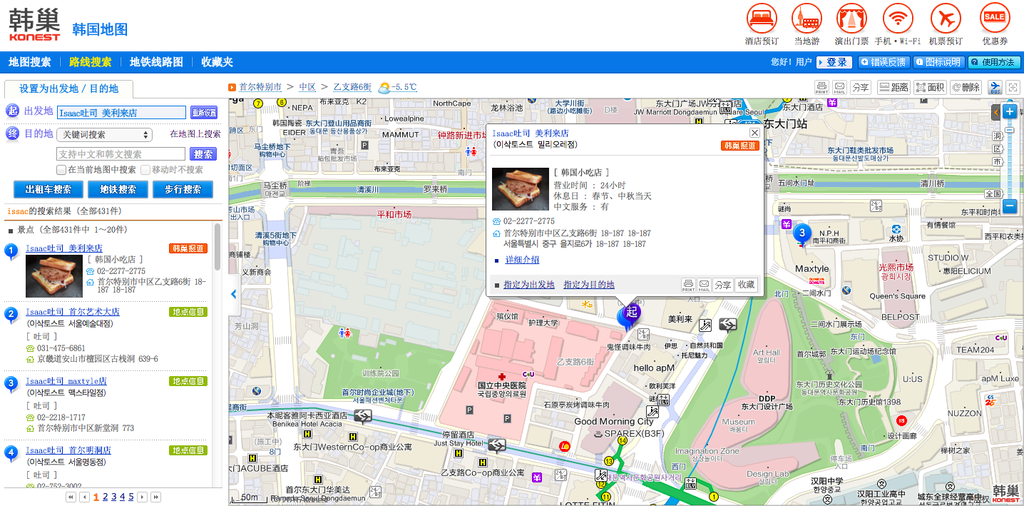The width and height of the screenshot is (1024, 506).
Task: Click the 删除 delete measurements tool
Action: coord(966,87)
